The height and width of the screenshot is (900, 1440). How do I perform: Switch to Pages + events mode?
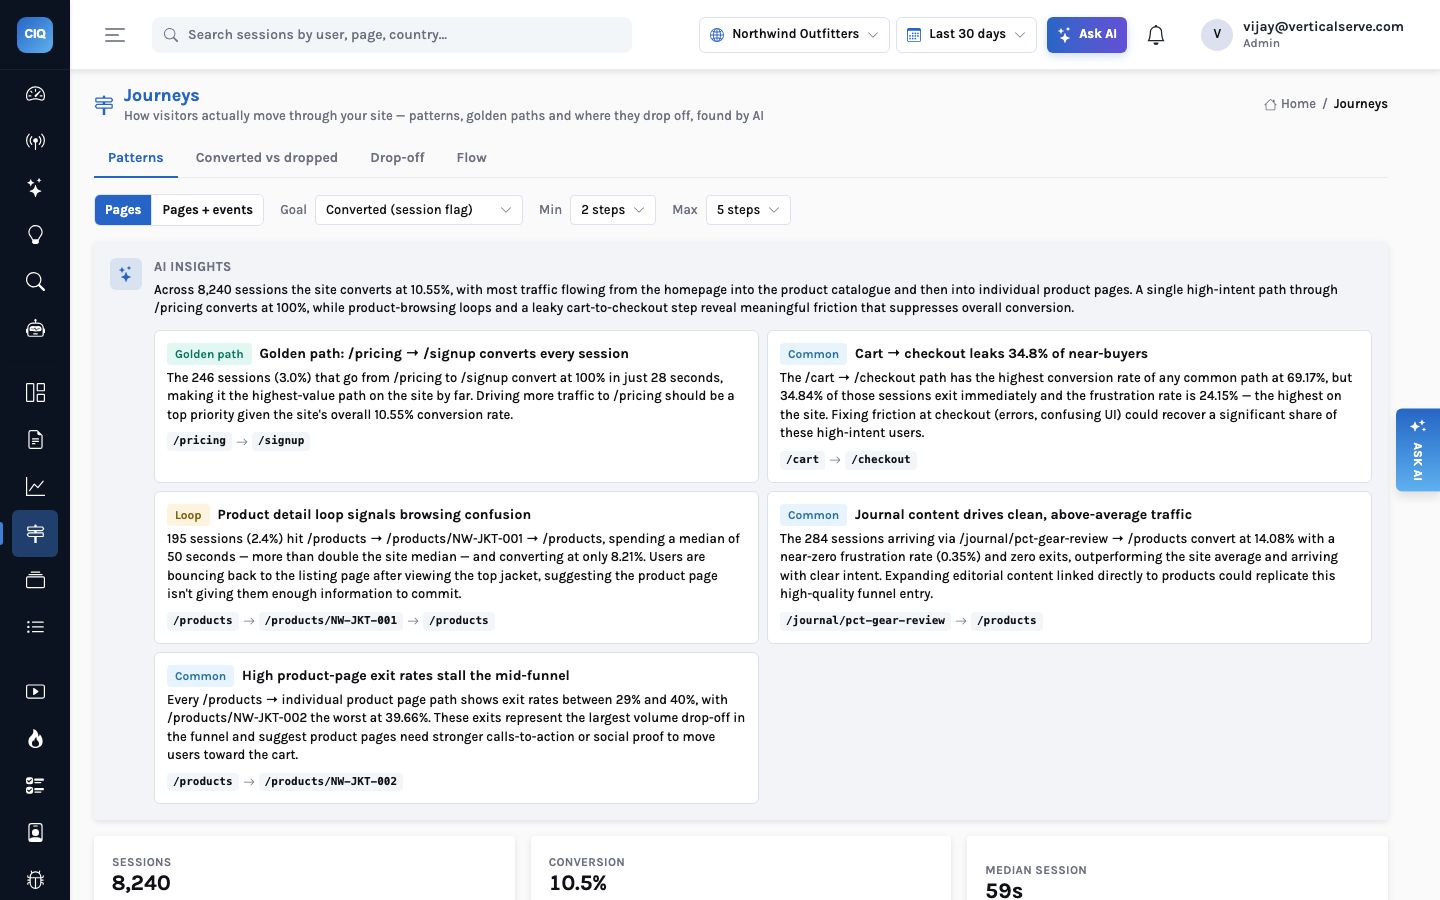(x=207, y=210)
